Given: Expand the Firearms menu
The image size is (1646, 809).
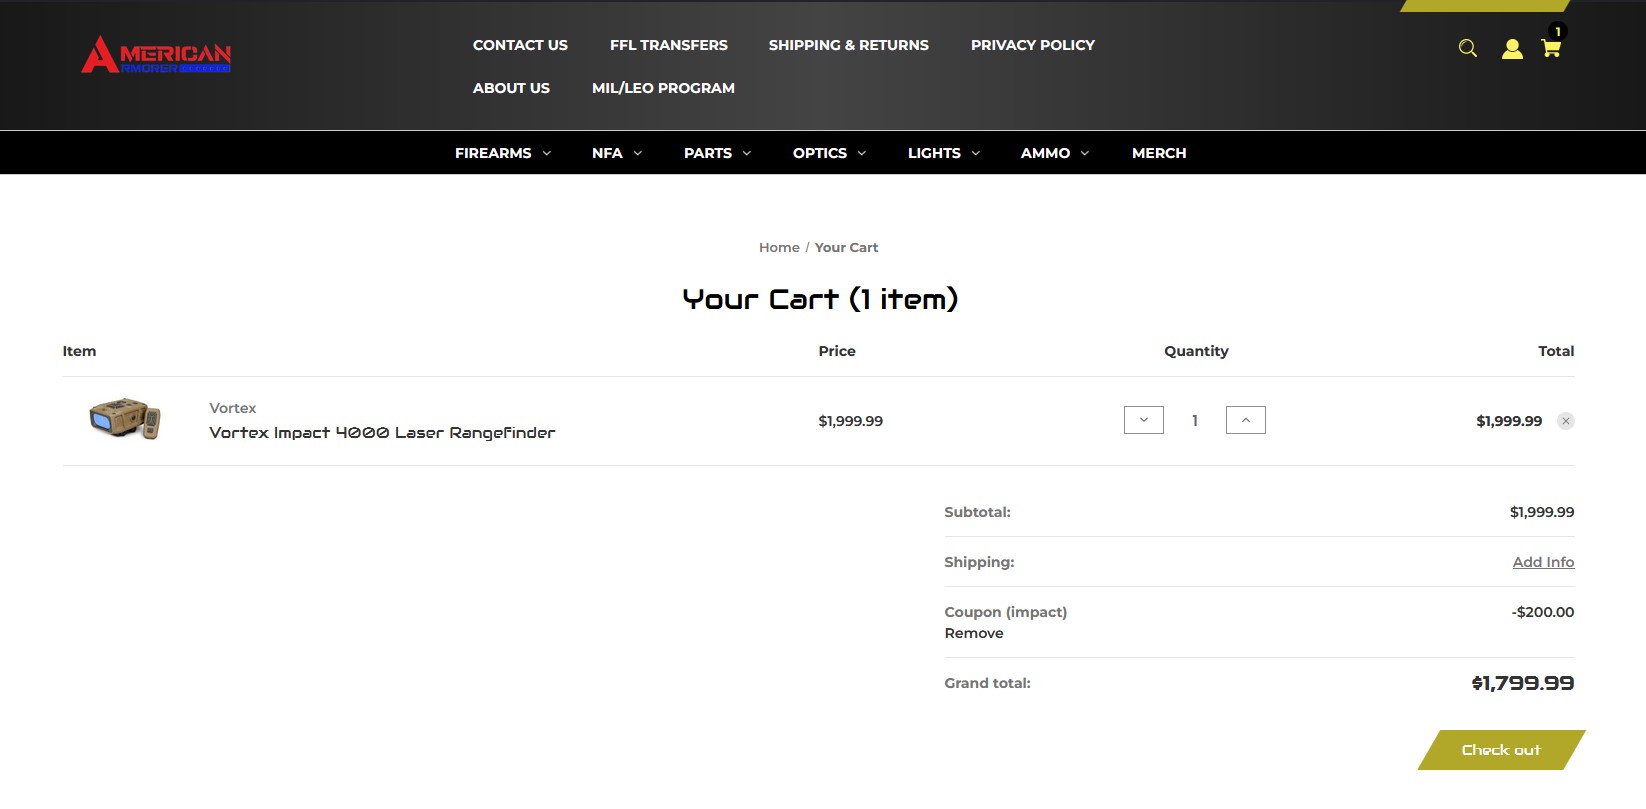Looking at the screenshot, I should pyautogui.click(x=503, y=153).
